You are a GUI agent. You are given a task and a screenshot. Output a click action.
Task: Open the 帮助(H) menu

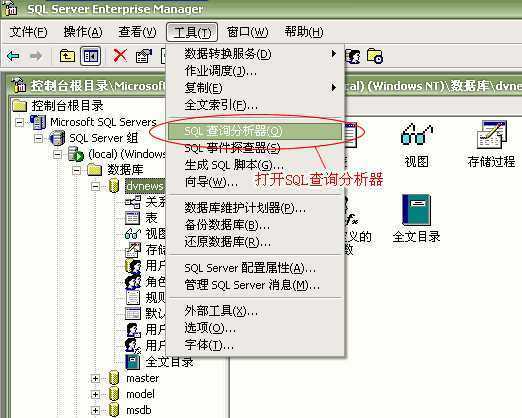pyautogui.click(x=304, y=32)
